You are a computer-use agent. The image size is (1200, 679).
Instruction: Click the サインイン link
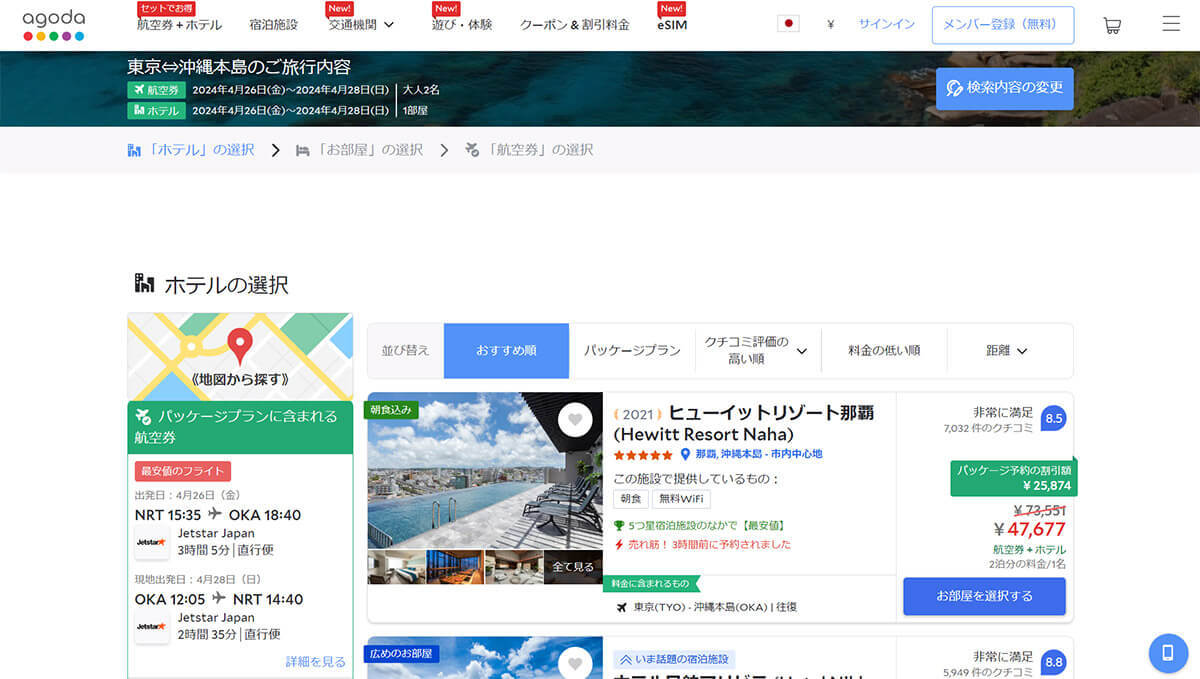pos(886,24)
